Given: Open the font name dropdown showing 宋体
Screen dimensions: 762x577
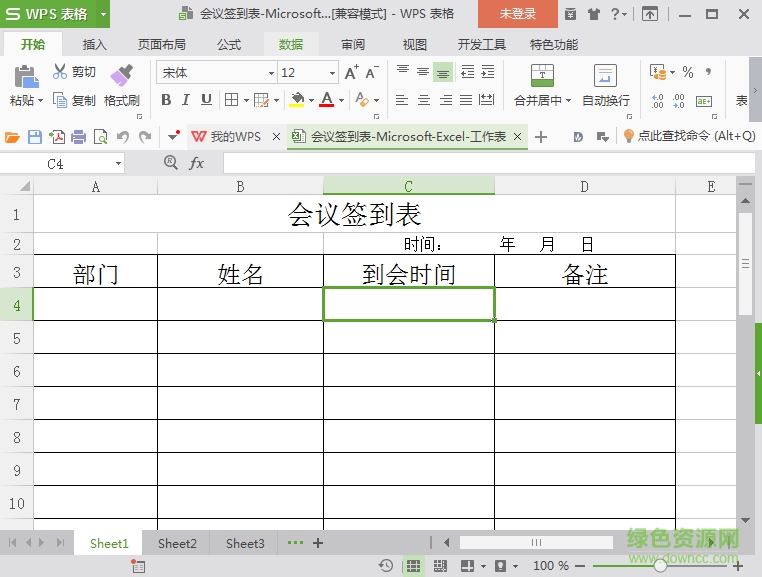Looking at the screenshot, I should [x=271, y=73].
